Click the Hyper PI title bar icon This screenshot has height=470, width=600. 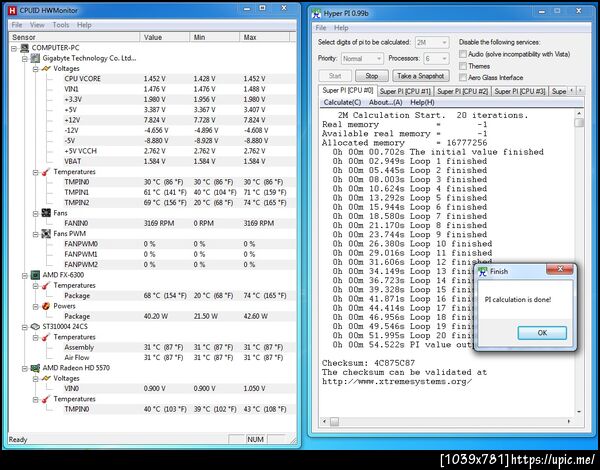coord(316,14)
